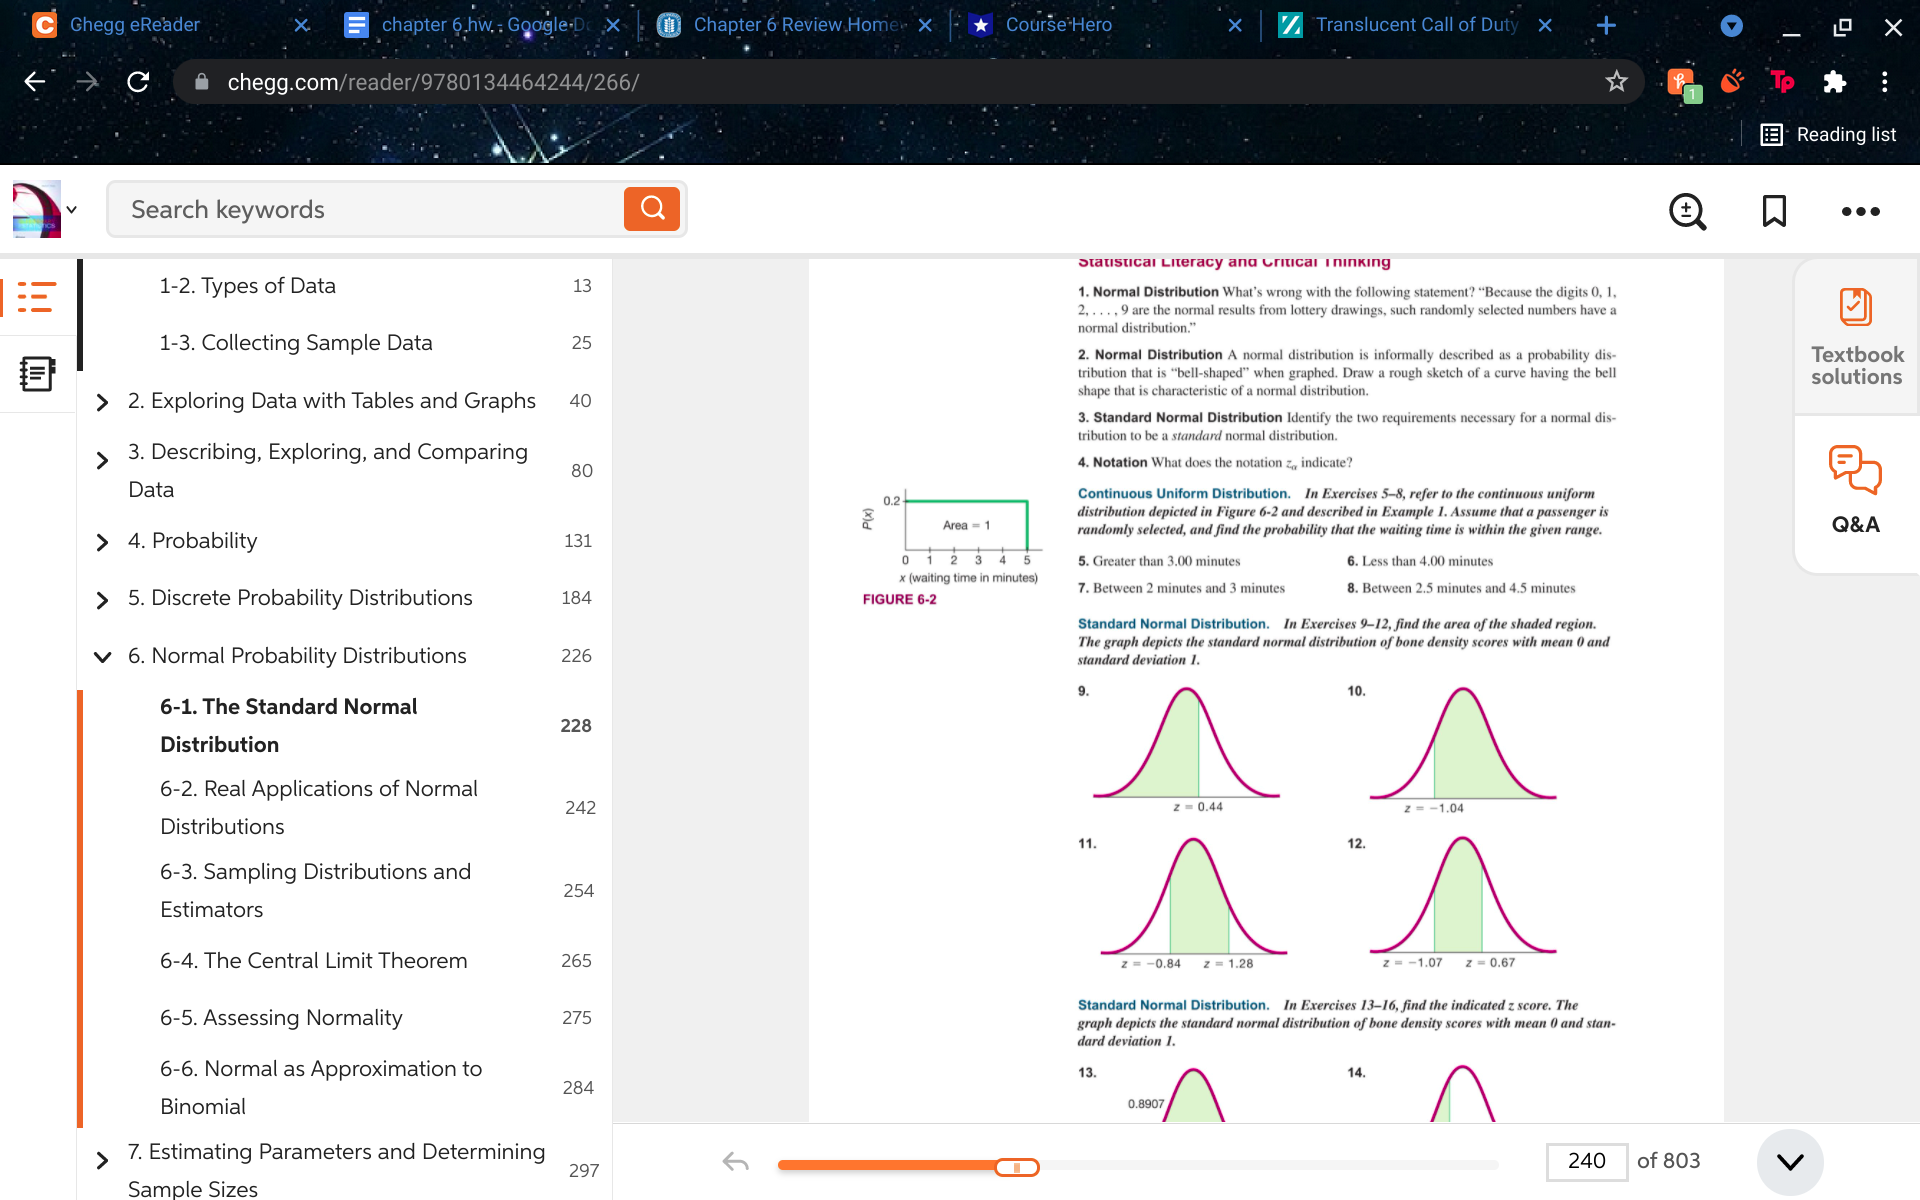Image resolution: width=1920 pixels, height=1200 pixels.
Task: Star this page in the address bar
Action: [1616, 82]
